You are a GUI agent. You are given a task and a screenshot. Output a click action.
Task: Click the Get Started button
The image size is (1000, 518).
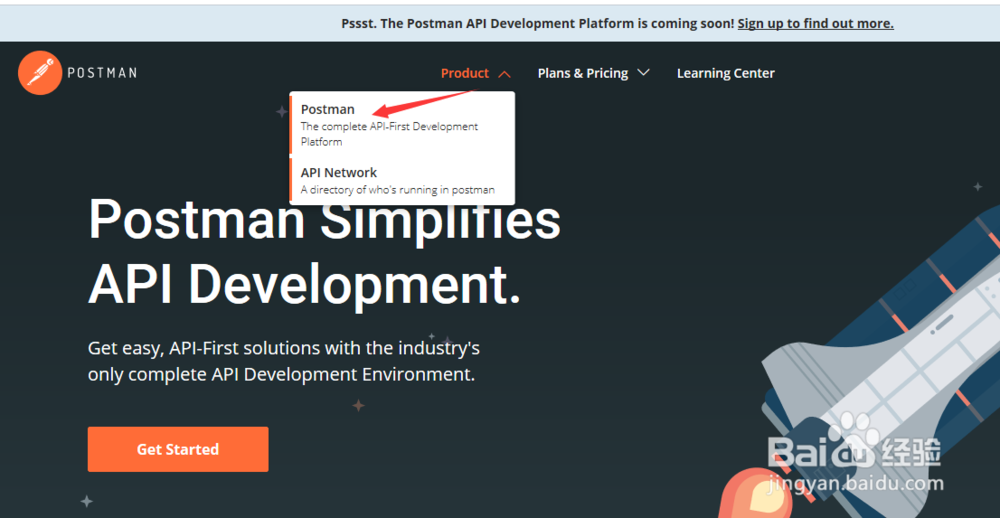pyautogui.click(x=178, y=449)
